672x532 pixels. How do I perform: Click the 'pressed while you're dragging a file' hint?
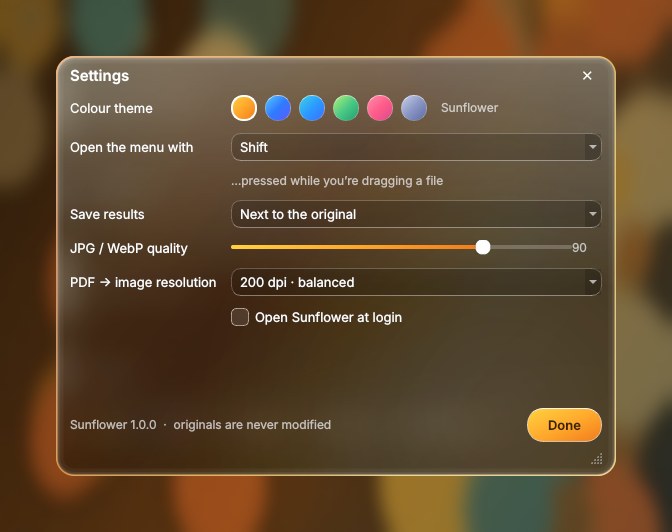pos(337,180)
